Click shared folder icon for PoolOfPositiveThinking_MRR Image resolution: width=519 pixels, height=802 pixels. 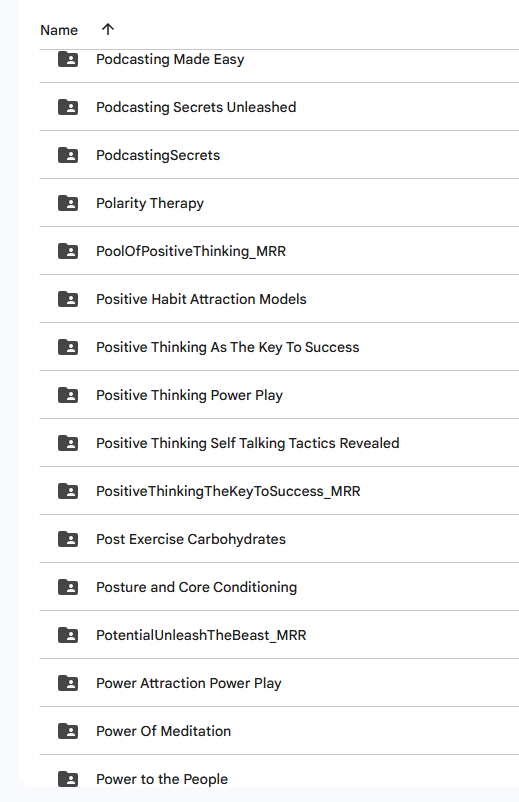(x=68, y=252)
